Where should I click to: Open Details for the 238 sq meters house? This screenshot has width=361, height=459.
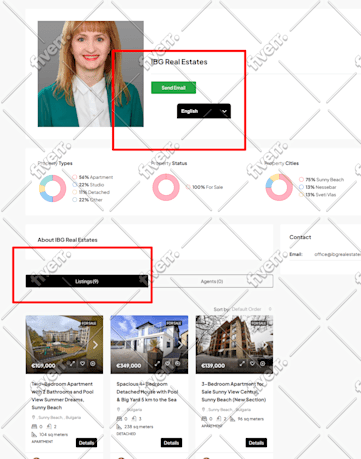coord(171,443)
